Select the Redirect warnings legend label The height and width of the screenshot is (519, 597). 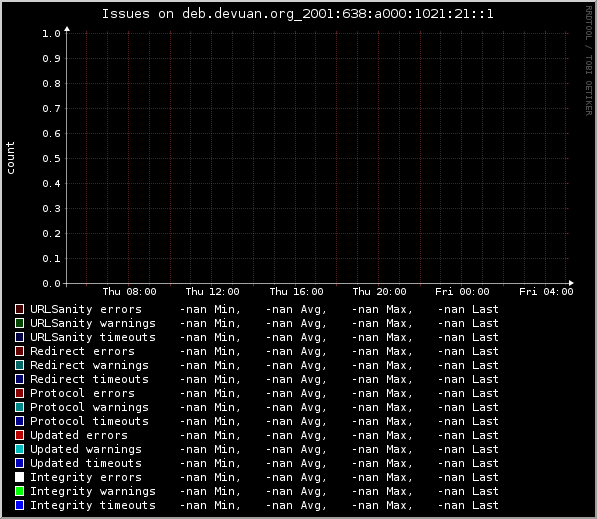pyautogui.click(x=89, y=365)
